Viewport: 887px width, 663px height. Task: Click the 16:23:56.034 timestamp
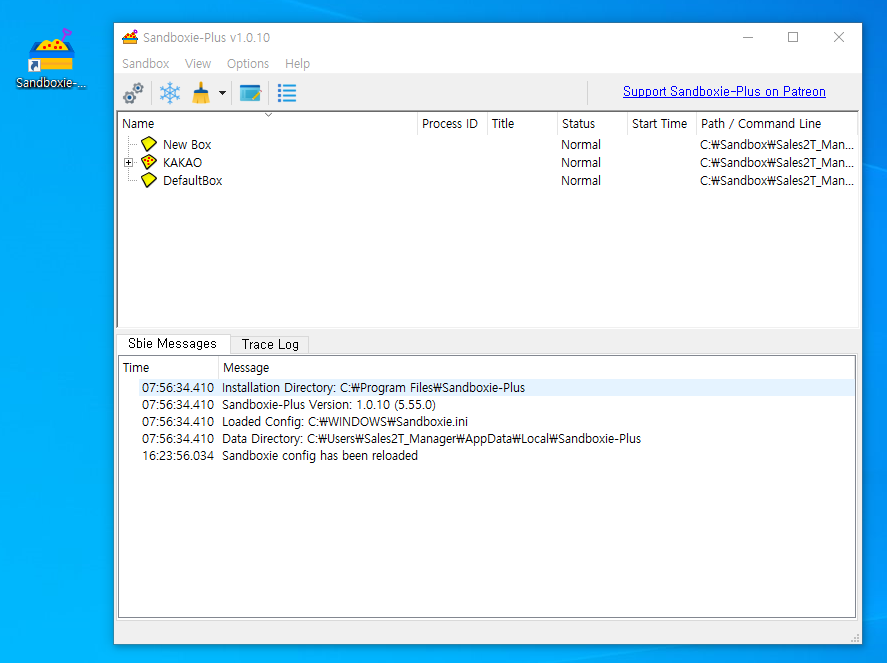click(178, 455)
